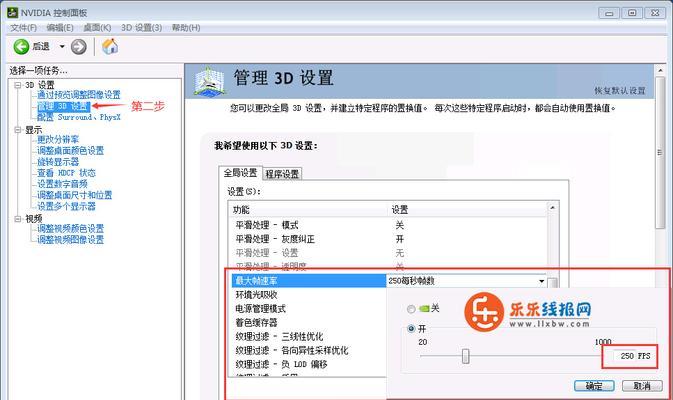Collapse the 显示 tree node
Viewport: 673px width, 400px height.
pos(18,130)
